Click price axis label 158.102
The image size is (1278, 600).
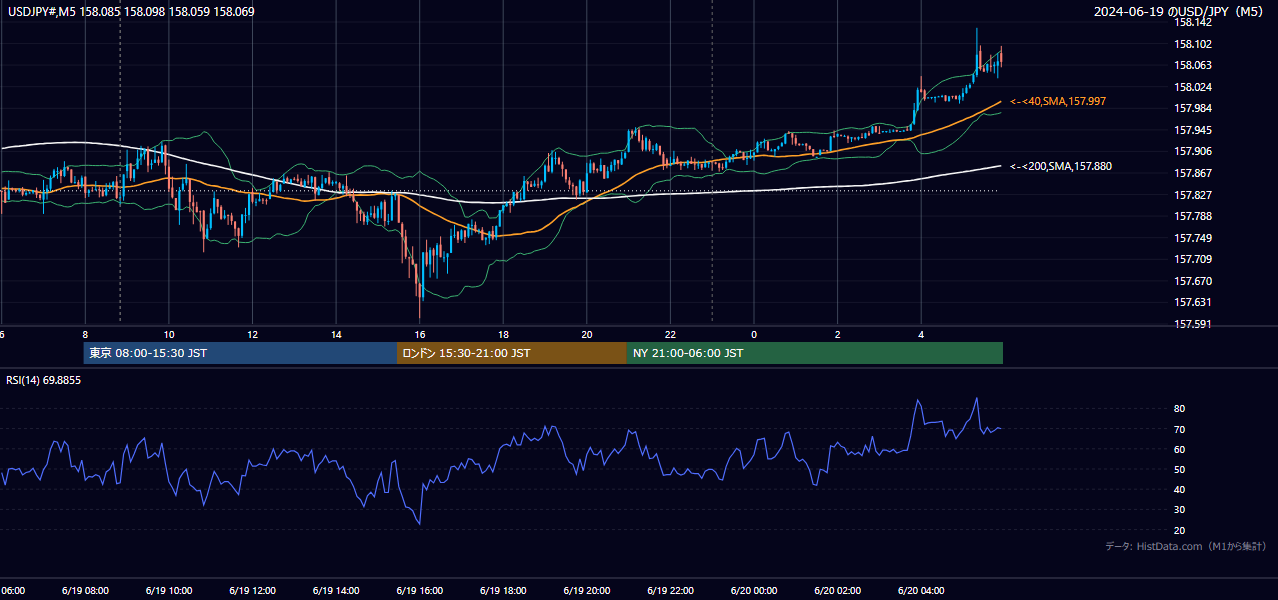[1193, 44]
